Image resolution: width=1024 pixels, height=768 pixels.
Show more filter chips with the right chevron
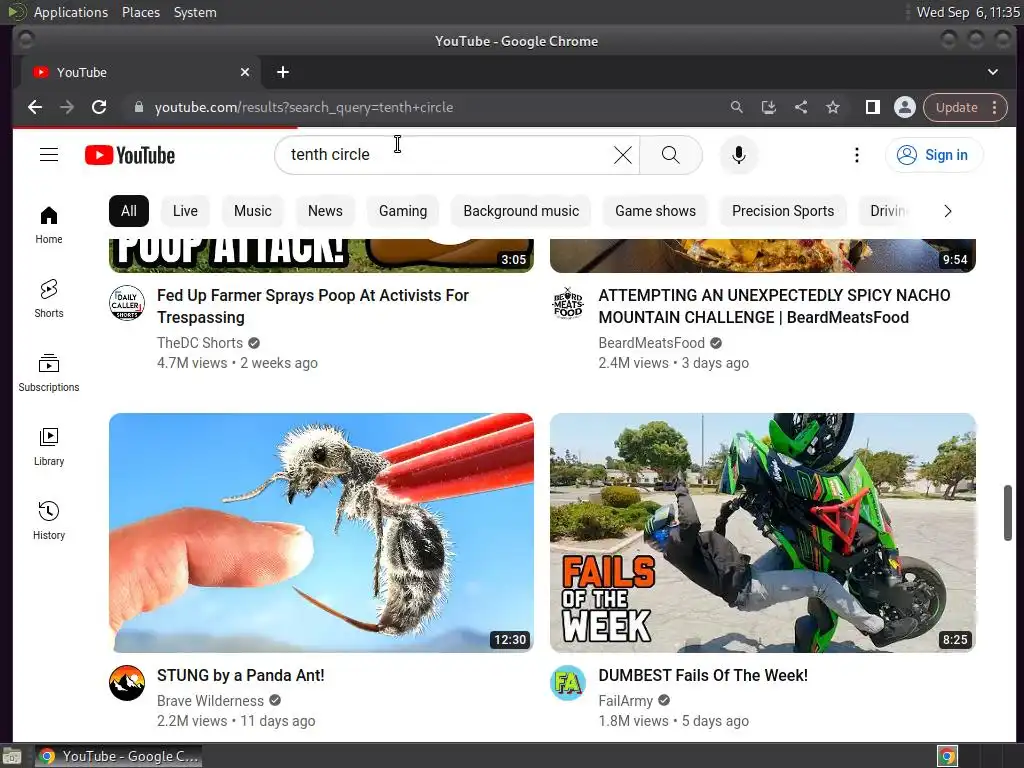pos(948,211)
